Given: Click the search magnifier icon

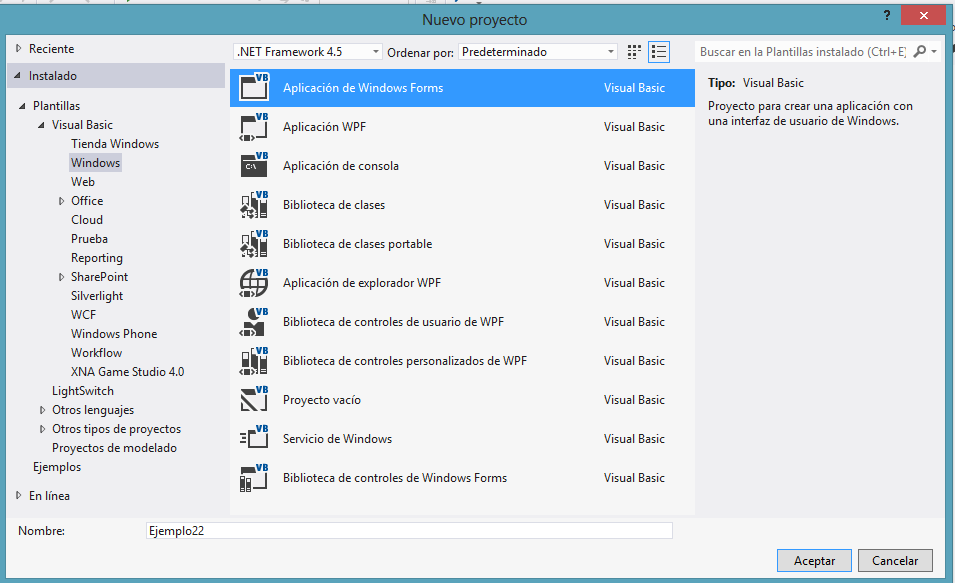Looking at the screenshot, I should (x=921, y=51).
